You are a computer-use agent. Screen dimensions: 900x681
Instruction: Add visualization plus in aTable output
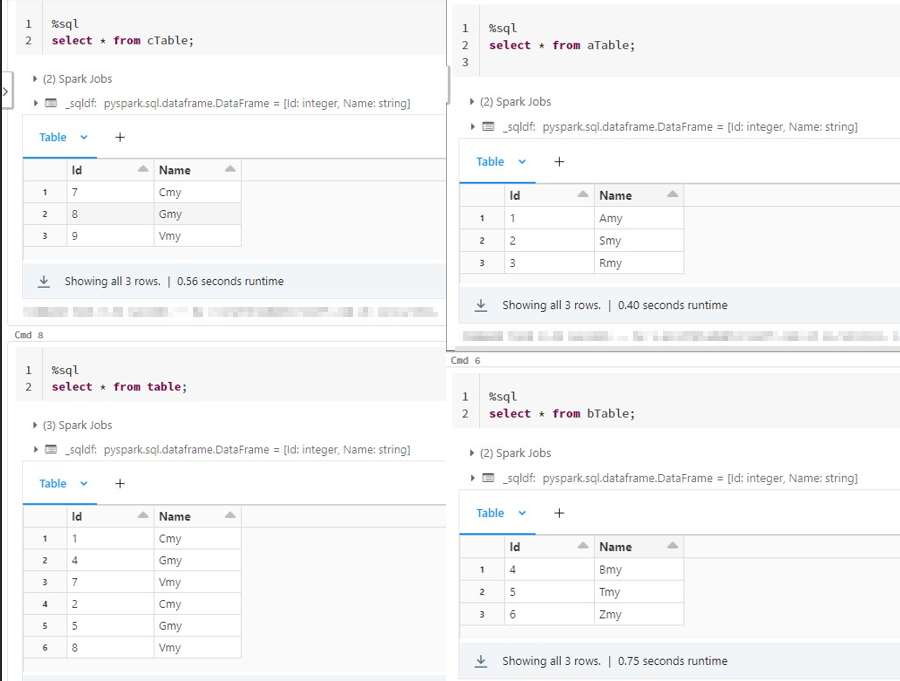click(x=559, y=162)
